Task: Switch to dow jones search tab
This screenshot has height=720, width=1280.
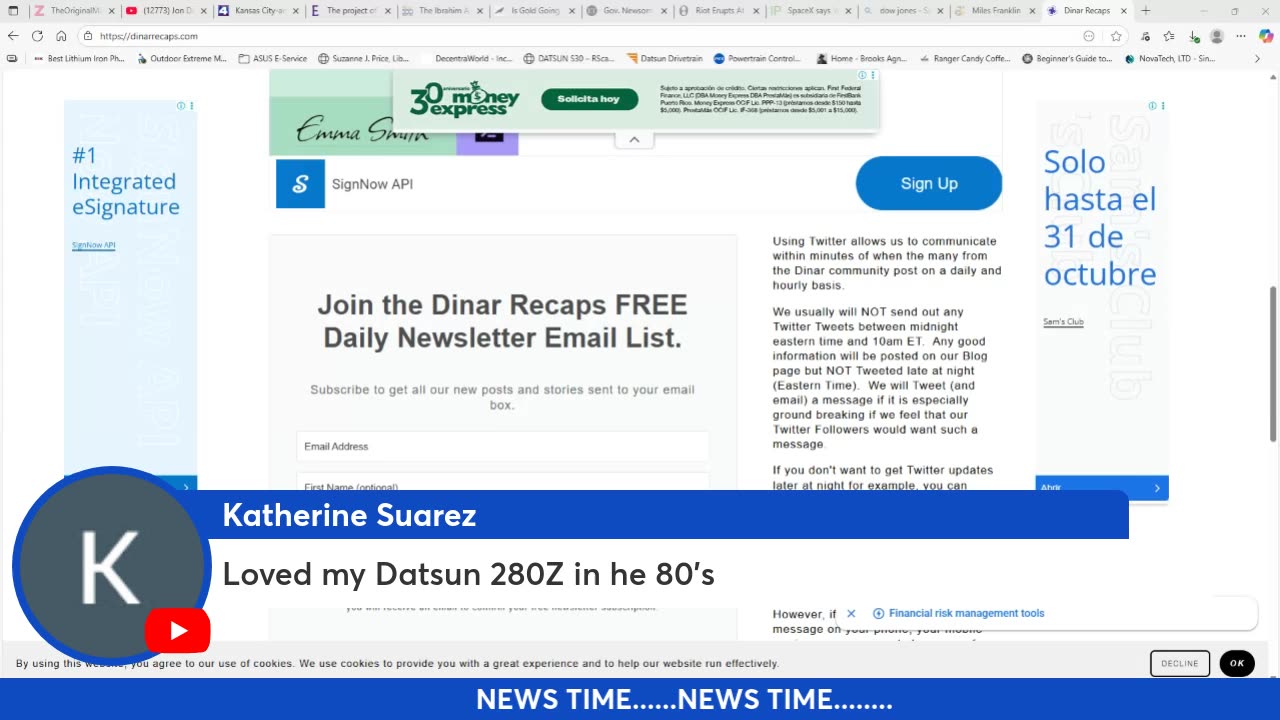Action: tap(902, 11)
